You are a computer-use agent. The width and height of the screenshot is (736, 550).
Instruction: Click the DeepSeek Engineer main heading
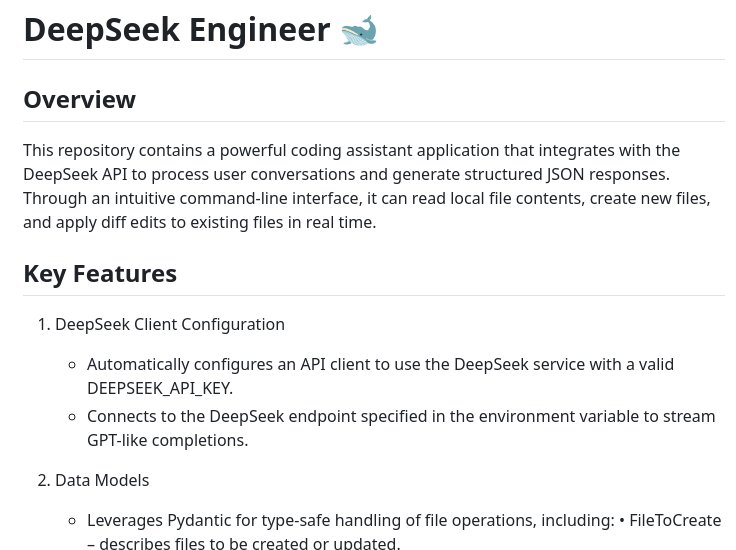pyautogui.click(x=177, y=30)
